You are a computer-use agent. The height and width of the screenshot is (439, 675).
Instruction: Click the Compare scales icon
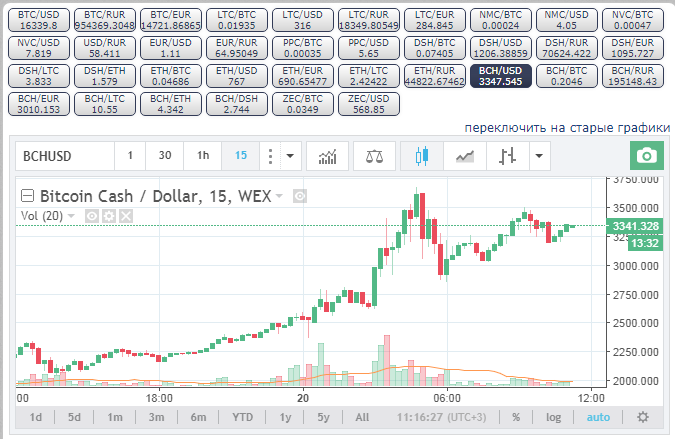pyautogui.click(x=374, y=156)
